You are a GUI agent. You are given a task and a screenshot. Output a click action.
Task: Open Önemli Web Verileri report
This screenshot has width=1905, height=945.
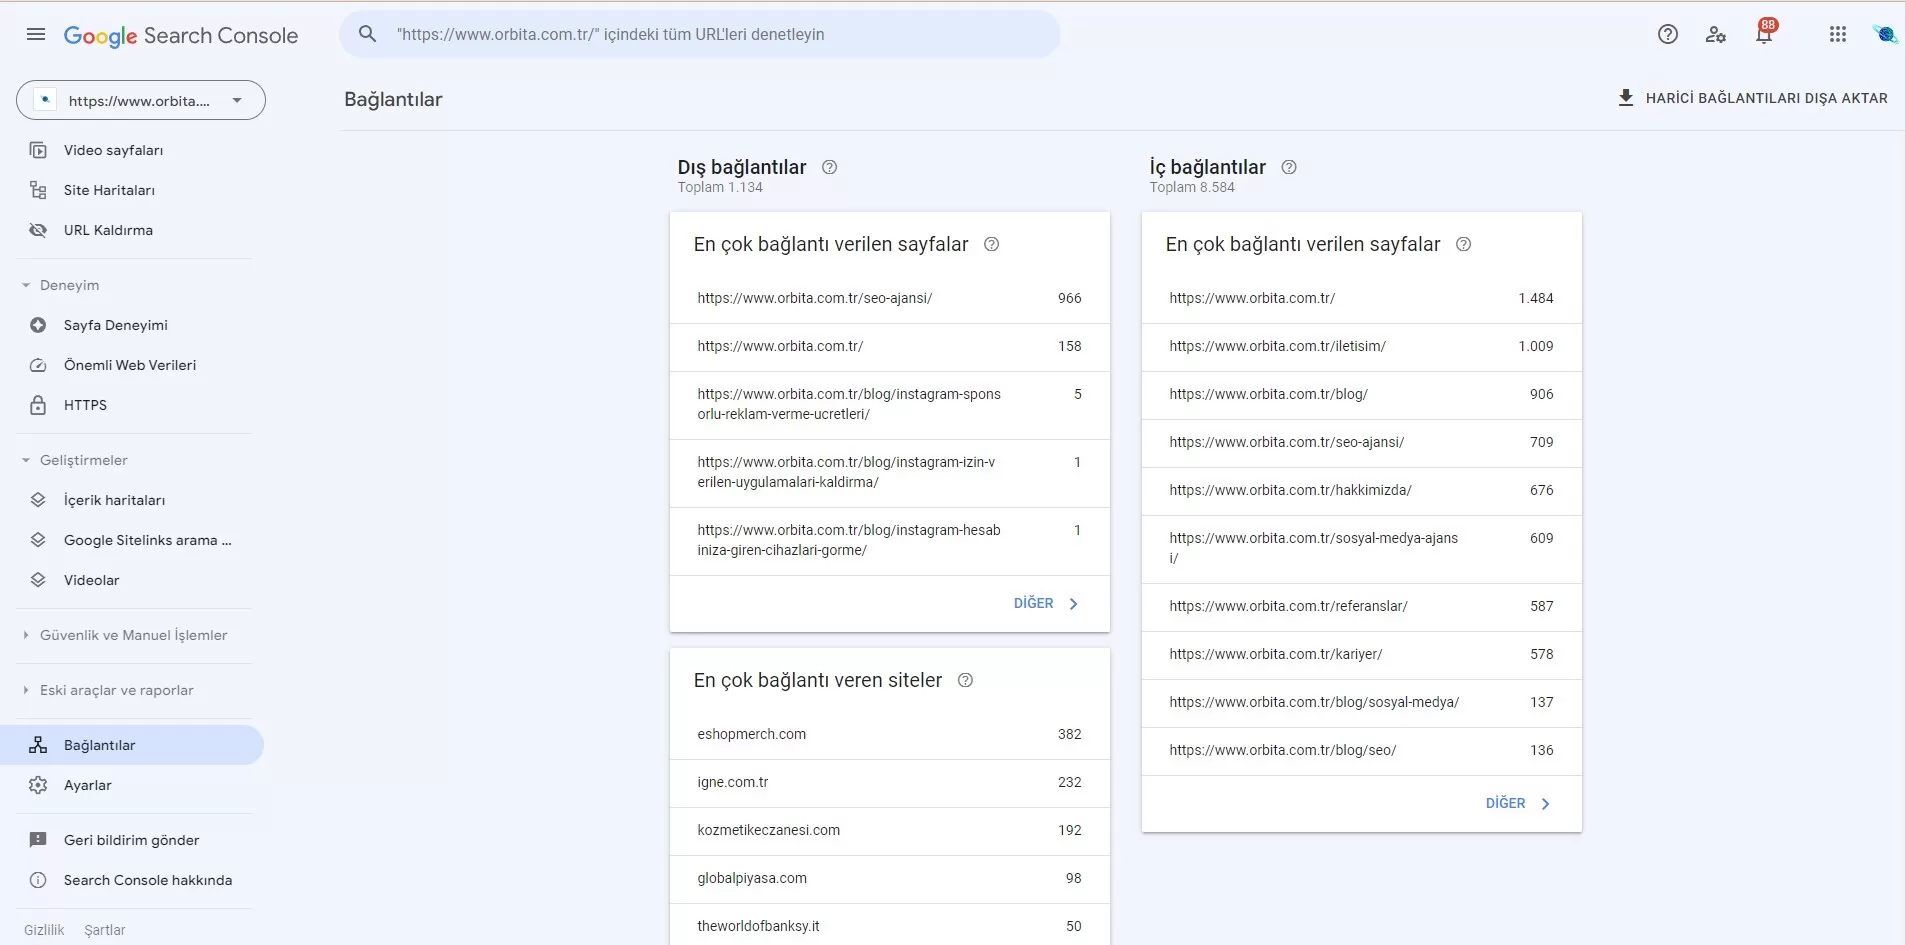tap(132, 365)
